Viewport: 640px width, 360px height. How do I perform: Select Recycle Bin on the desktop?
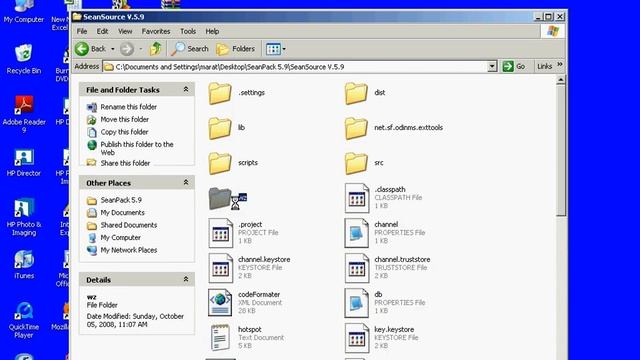click(24, 60)
